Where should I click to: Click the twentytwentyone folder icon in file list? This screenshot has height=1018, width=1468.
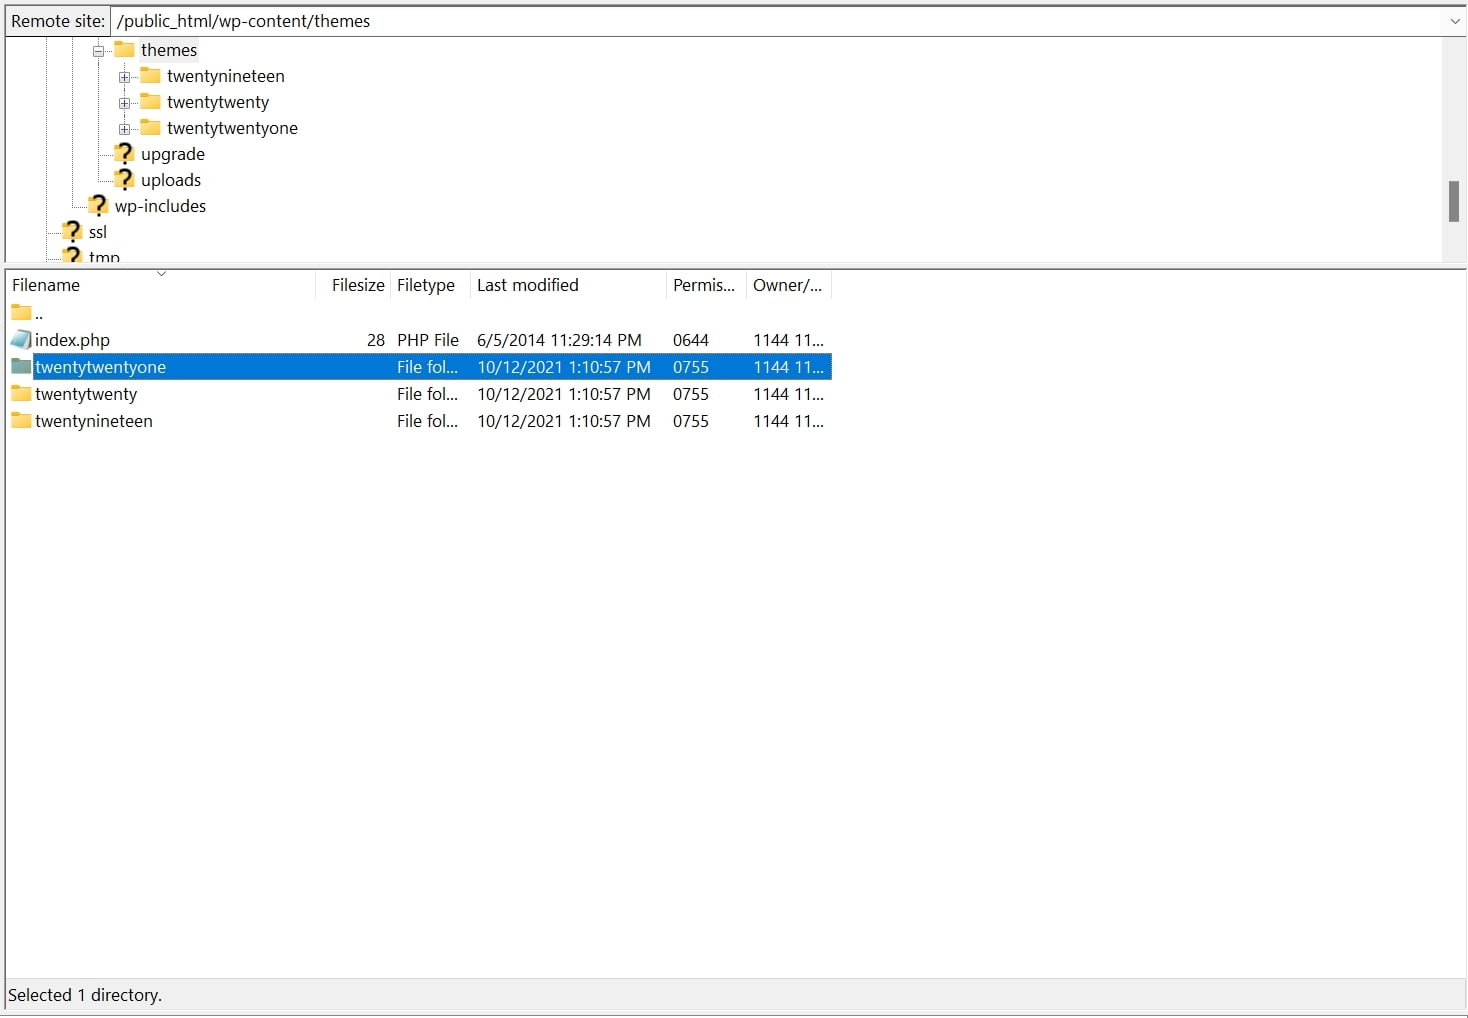pos(21,367)
